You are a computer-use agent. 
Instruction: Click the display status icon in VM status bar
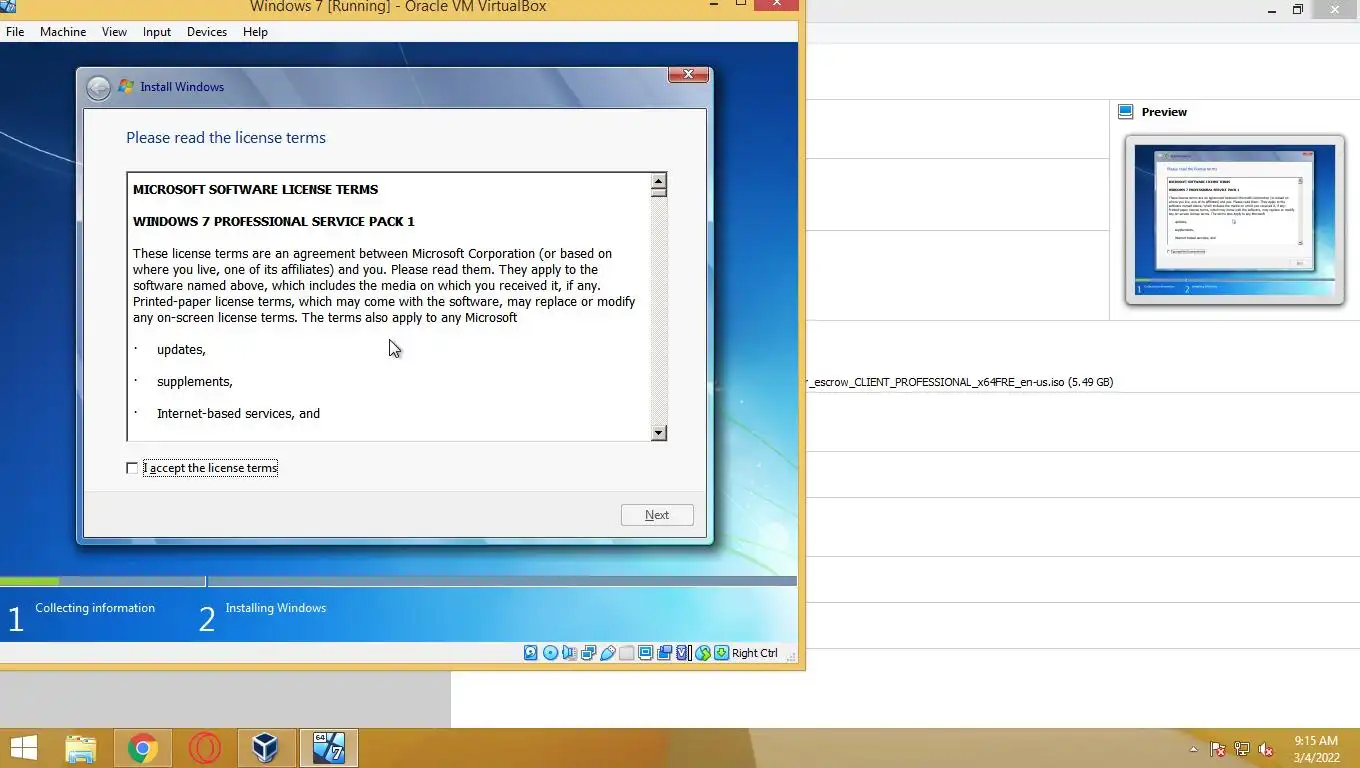tap(645, 653)
